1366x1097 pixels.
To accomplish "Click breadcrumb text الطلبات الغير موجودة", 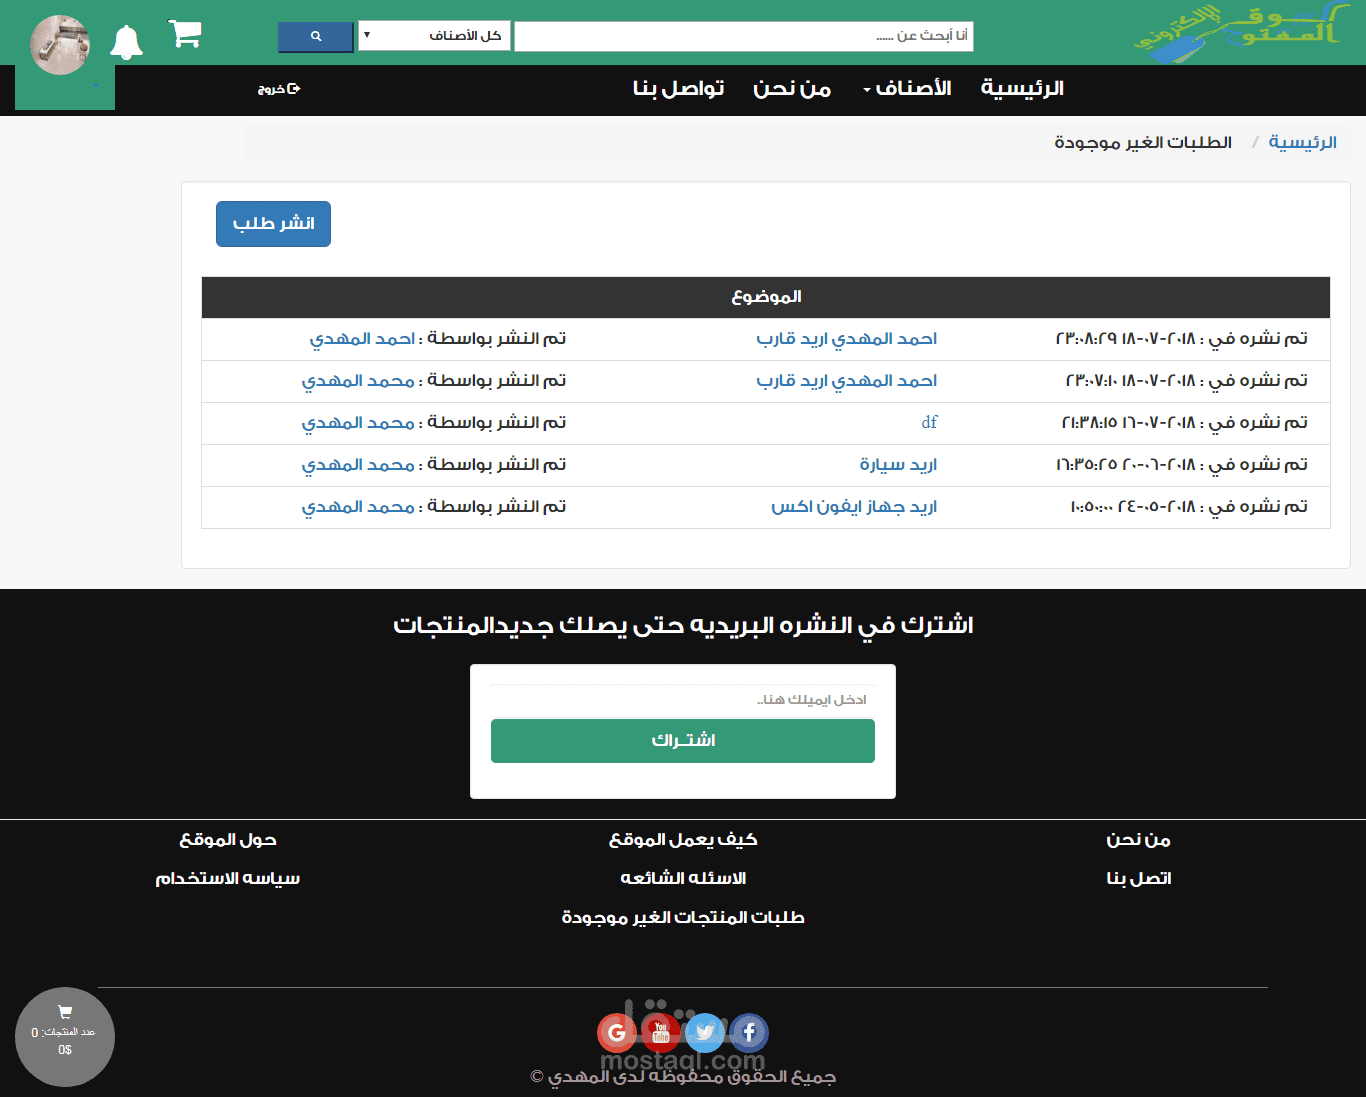I will 1143,142.
